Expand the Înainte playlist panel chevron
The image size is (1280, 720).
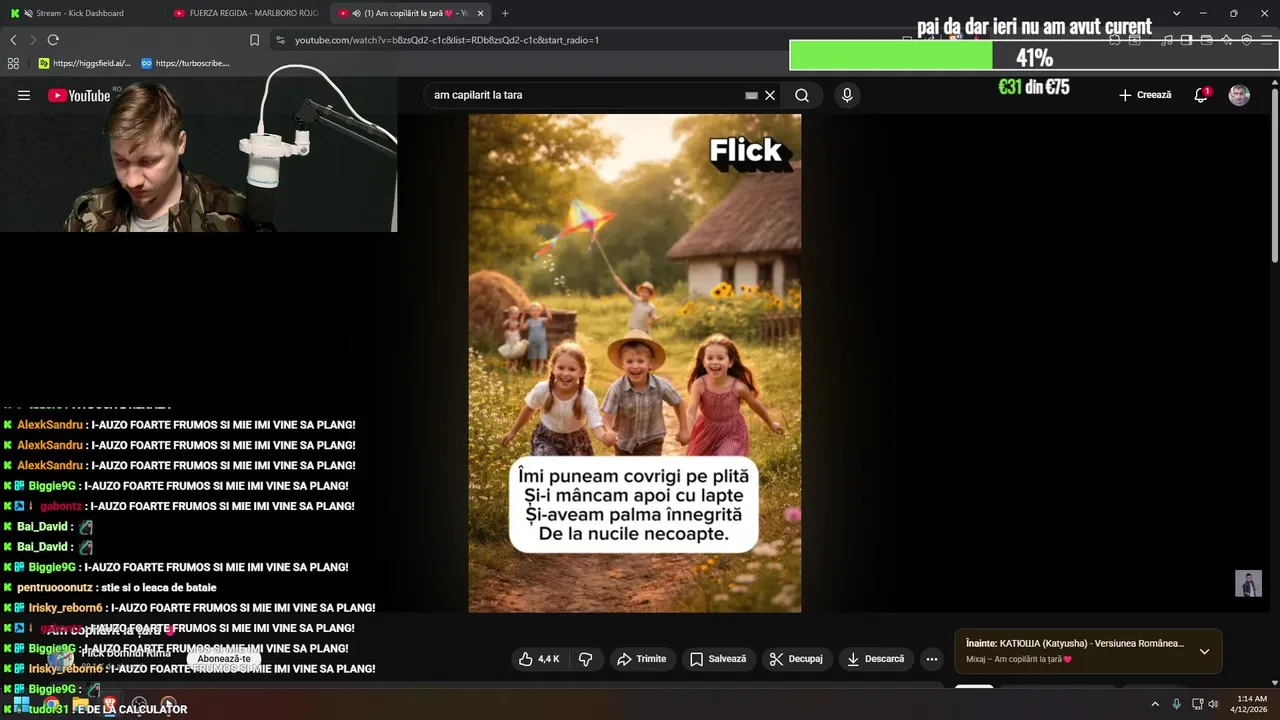tap(1204, 651)
